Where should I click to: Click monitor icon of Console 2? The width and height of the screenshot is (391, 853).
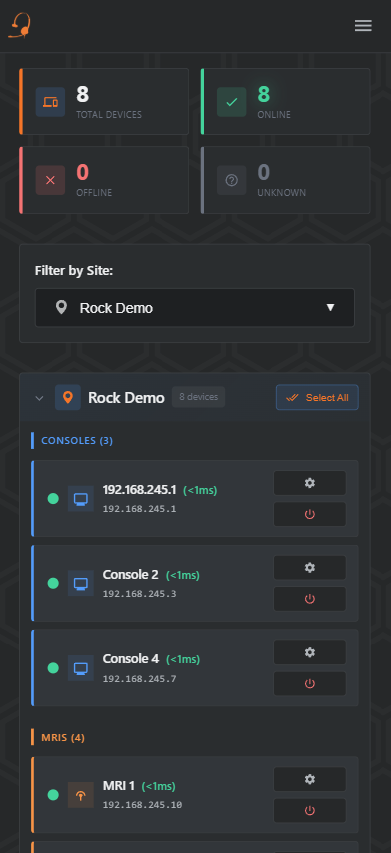(x=80, y=583)
